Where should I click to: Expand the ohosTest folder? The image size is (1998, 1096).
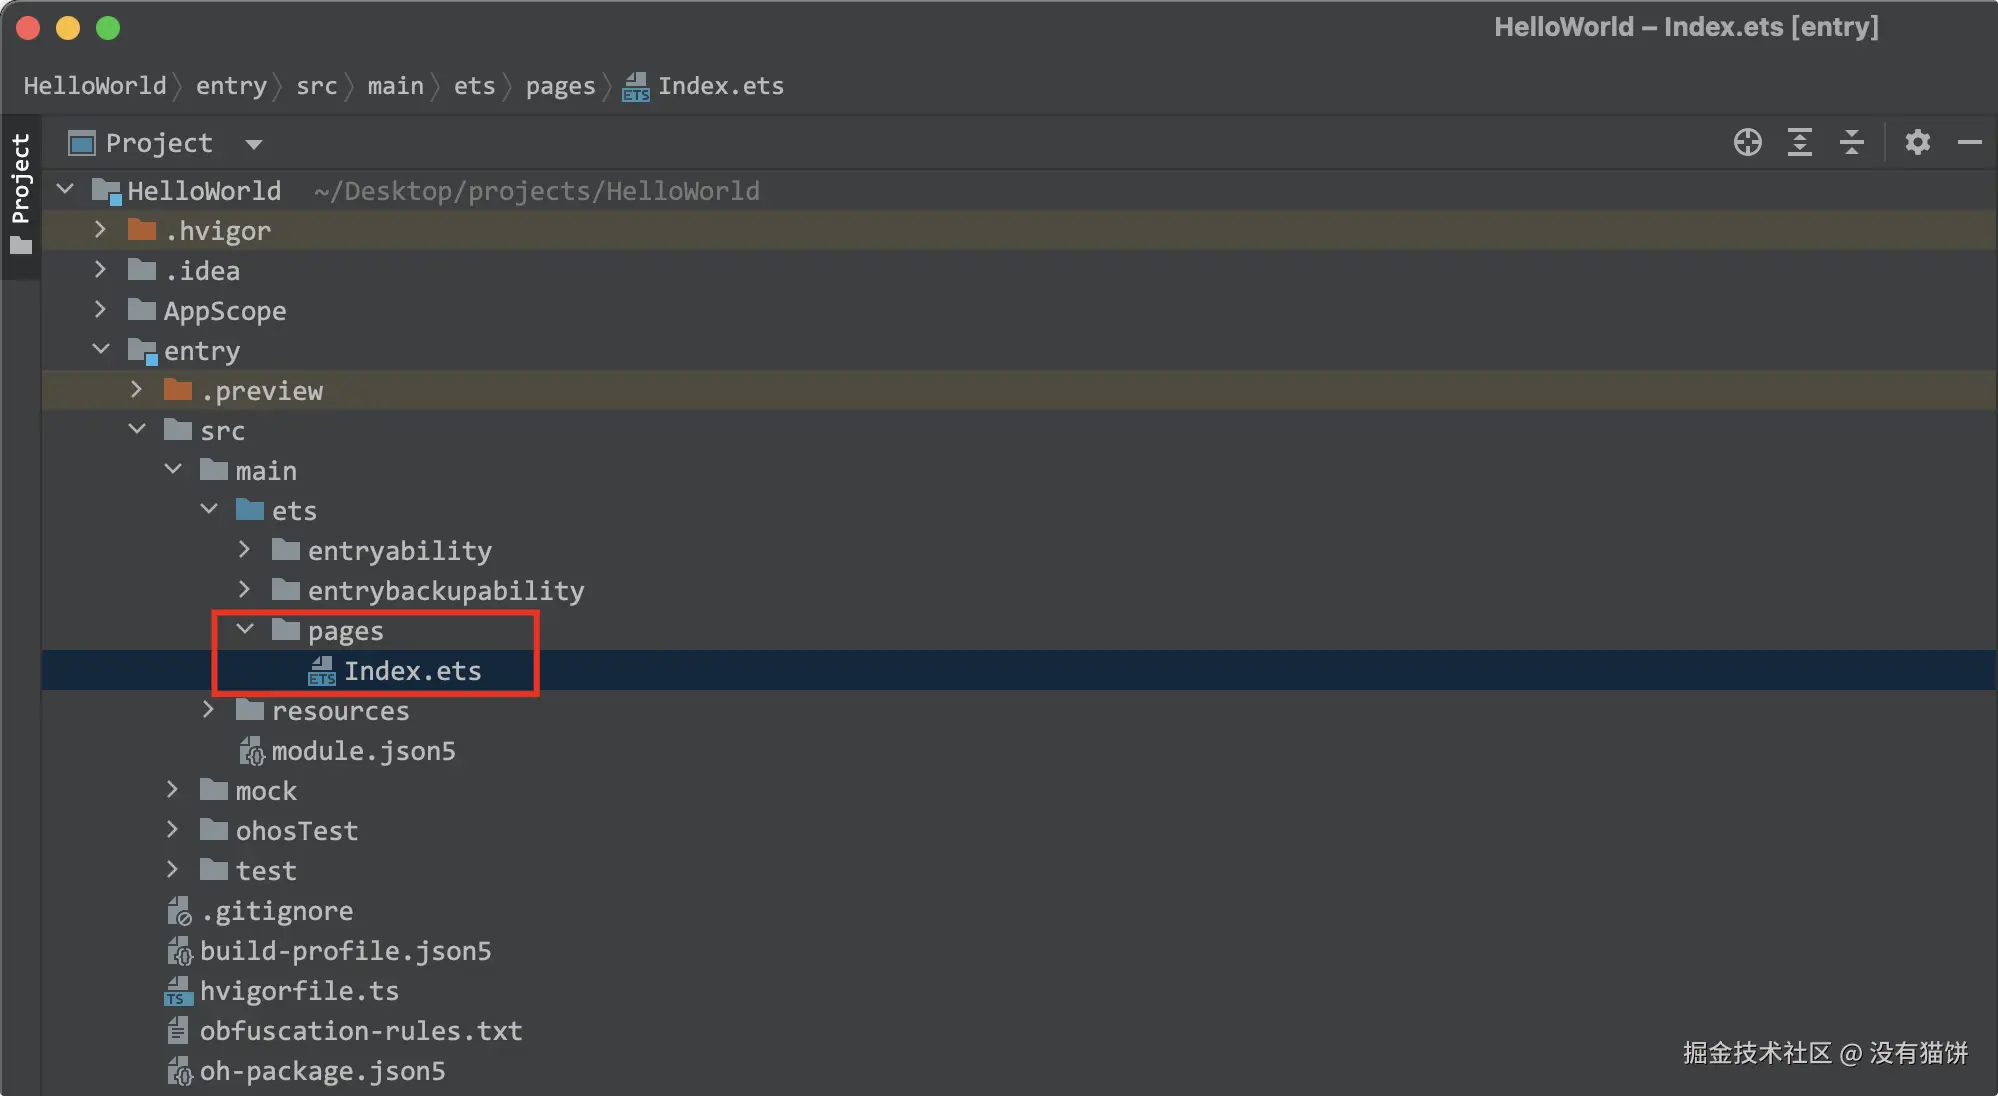coord(172,830)
